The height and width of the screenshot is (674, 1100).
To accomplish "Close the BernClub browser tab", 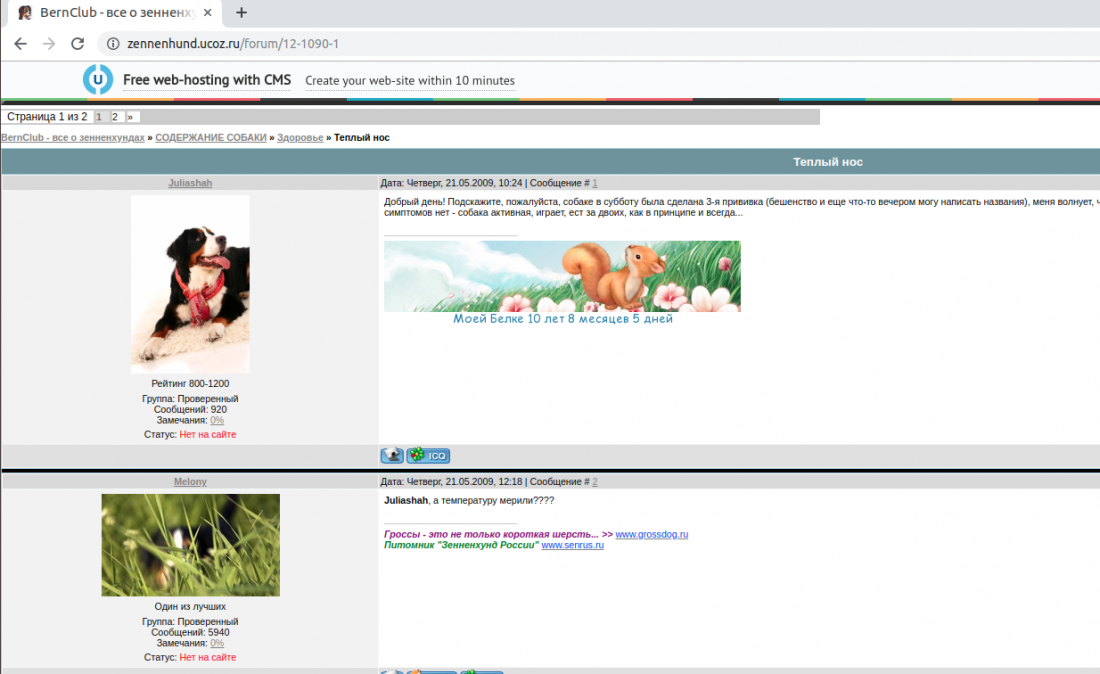I will 208,13.
